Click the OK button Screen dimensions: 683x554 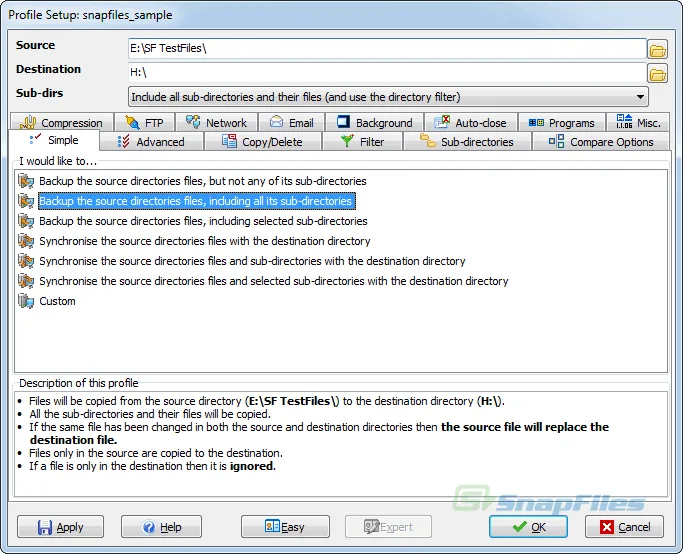(x=528, y=527)
